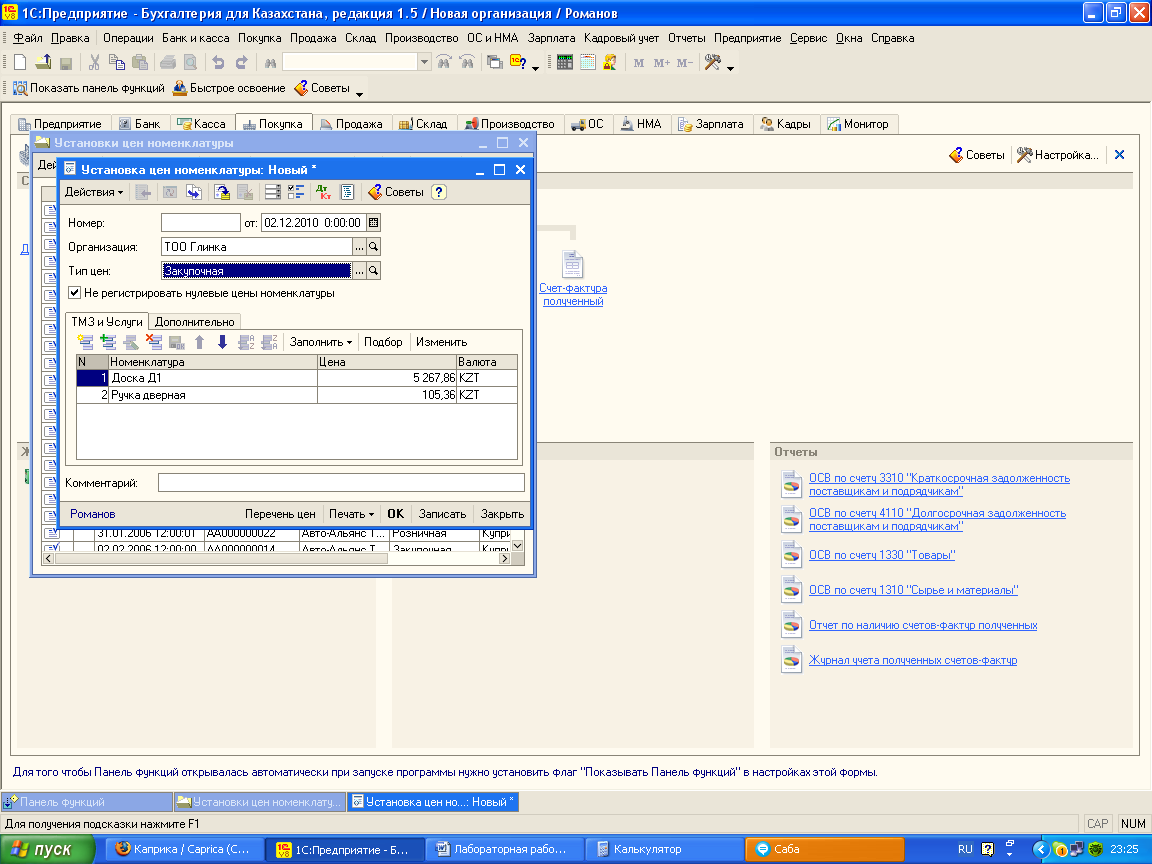Open the ОСВ по счету 1330 "Товары" report link

tap(882, 555)
